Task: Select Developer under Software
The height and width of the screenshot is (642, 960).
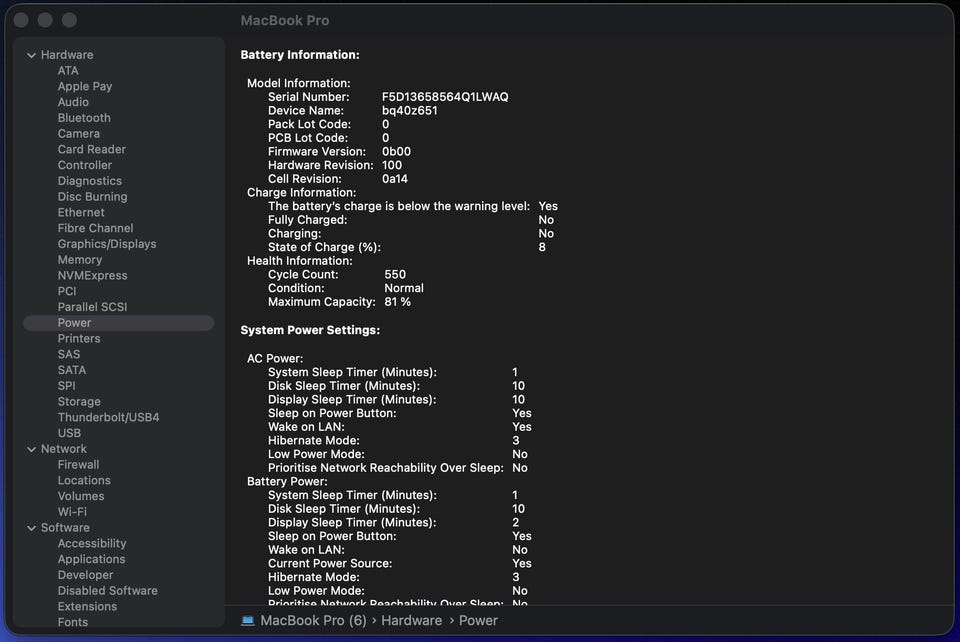Action: coord(85,575)
